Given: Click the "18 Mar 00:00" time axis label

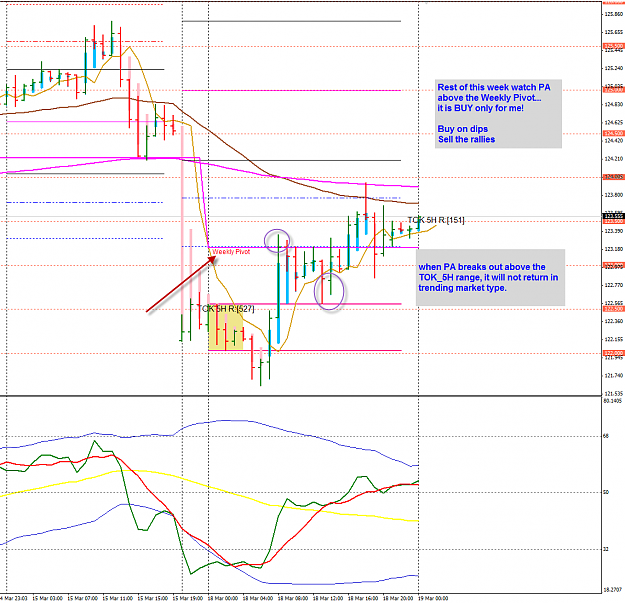Looking at the screenshot, I should coord(223,598).
